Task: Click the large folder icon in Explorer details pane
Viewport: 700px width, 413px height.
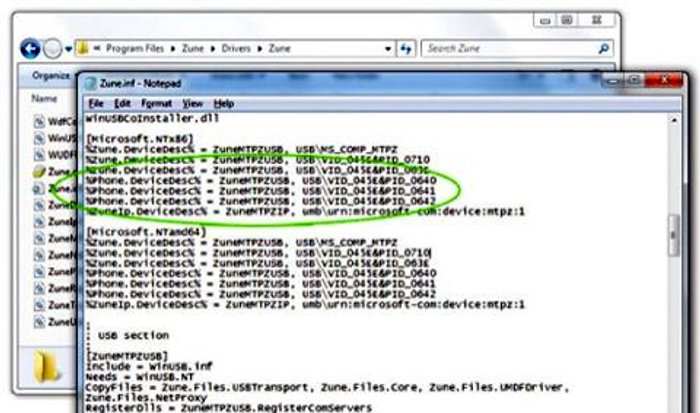Action: pyautogui.click(x=46, y=367)
